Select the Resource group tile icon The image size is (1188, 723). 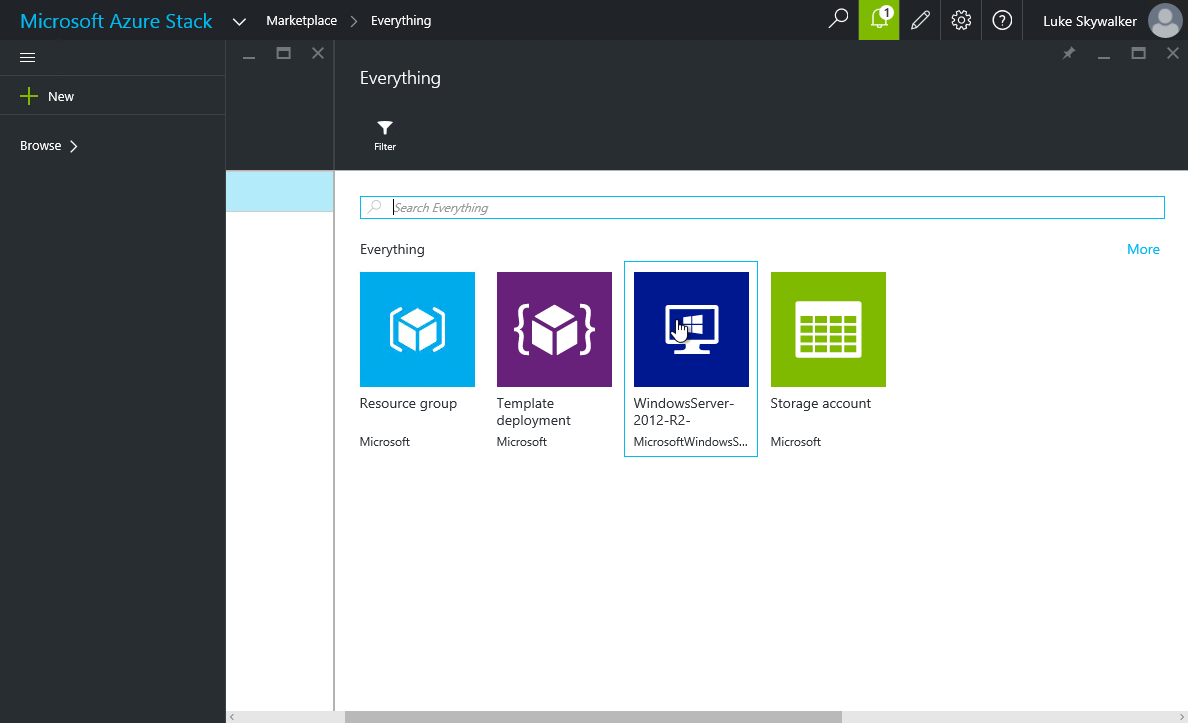pos(417,330)
